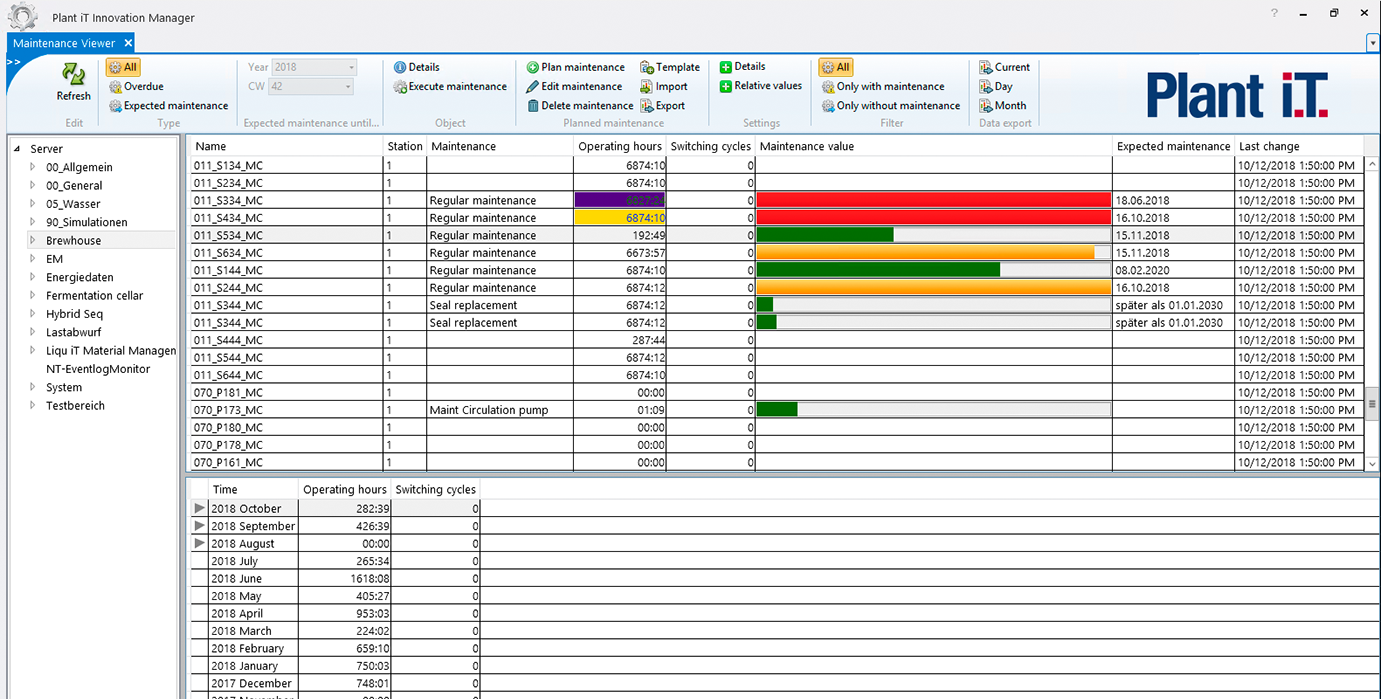Enable Only with maintenance filter
1381x699 pixels.
pyautogui.click(x=883, y=87)
